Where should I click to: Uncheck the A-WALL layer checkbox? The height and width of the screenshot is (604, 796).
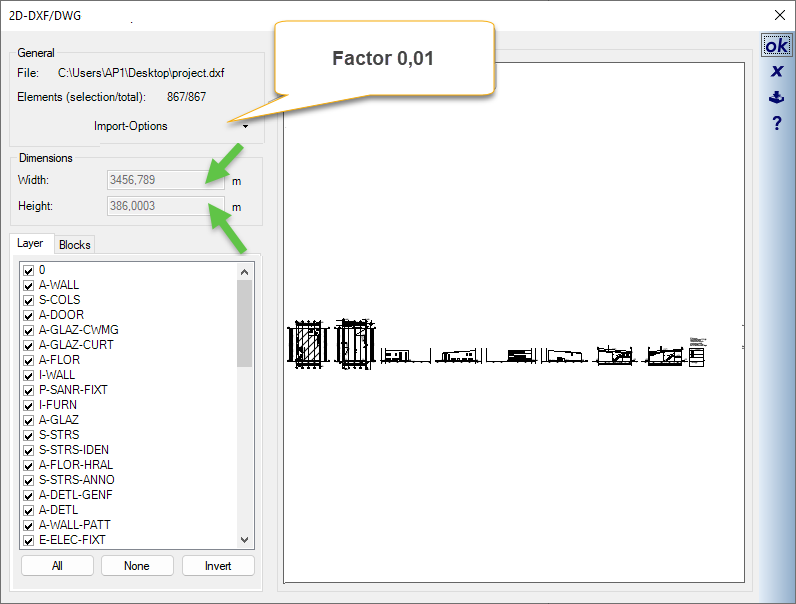pos(28,285)
